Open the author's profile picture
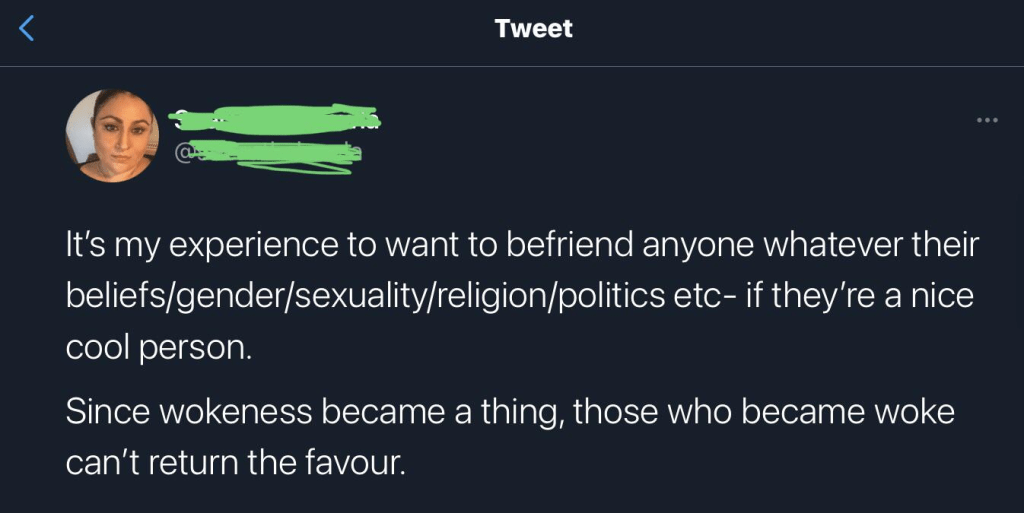The image size is (1024, 513). (x=112, y=136)
